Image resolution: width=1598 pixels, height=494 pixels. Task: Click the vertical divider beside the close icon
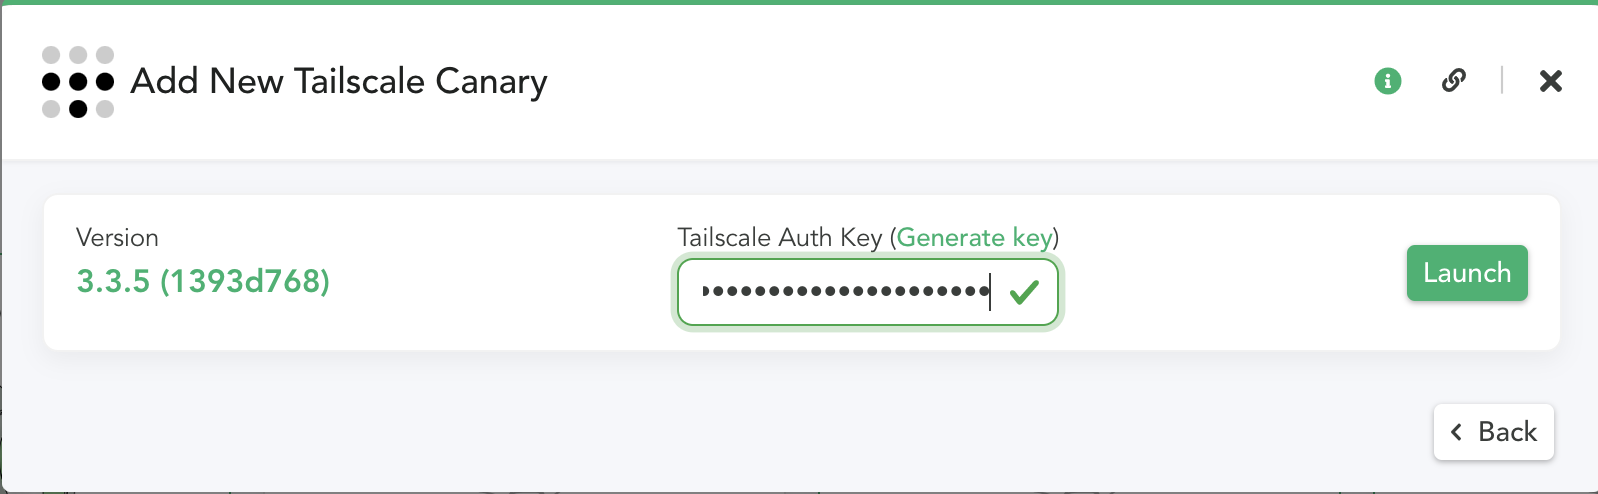(x=1502, y=81)
